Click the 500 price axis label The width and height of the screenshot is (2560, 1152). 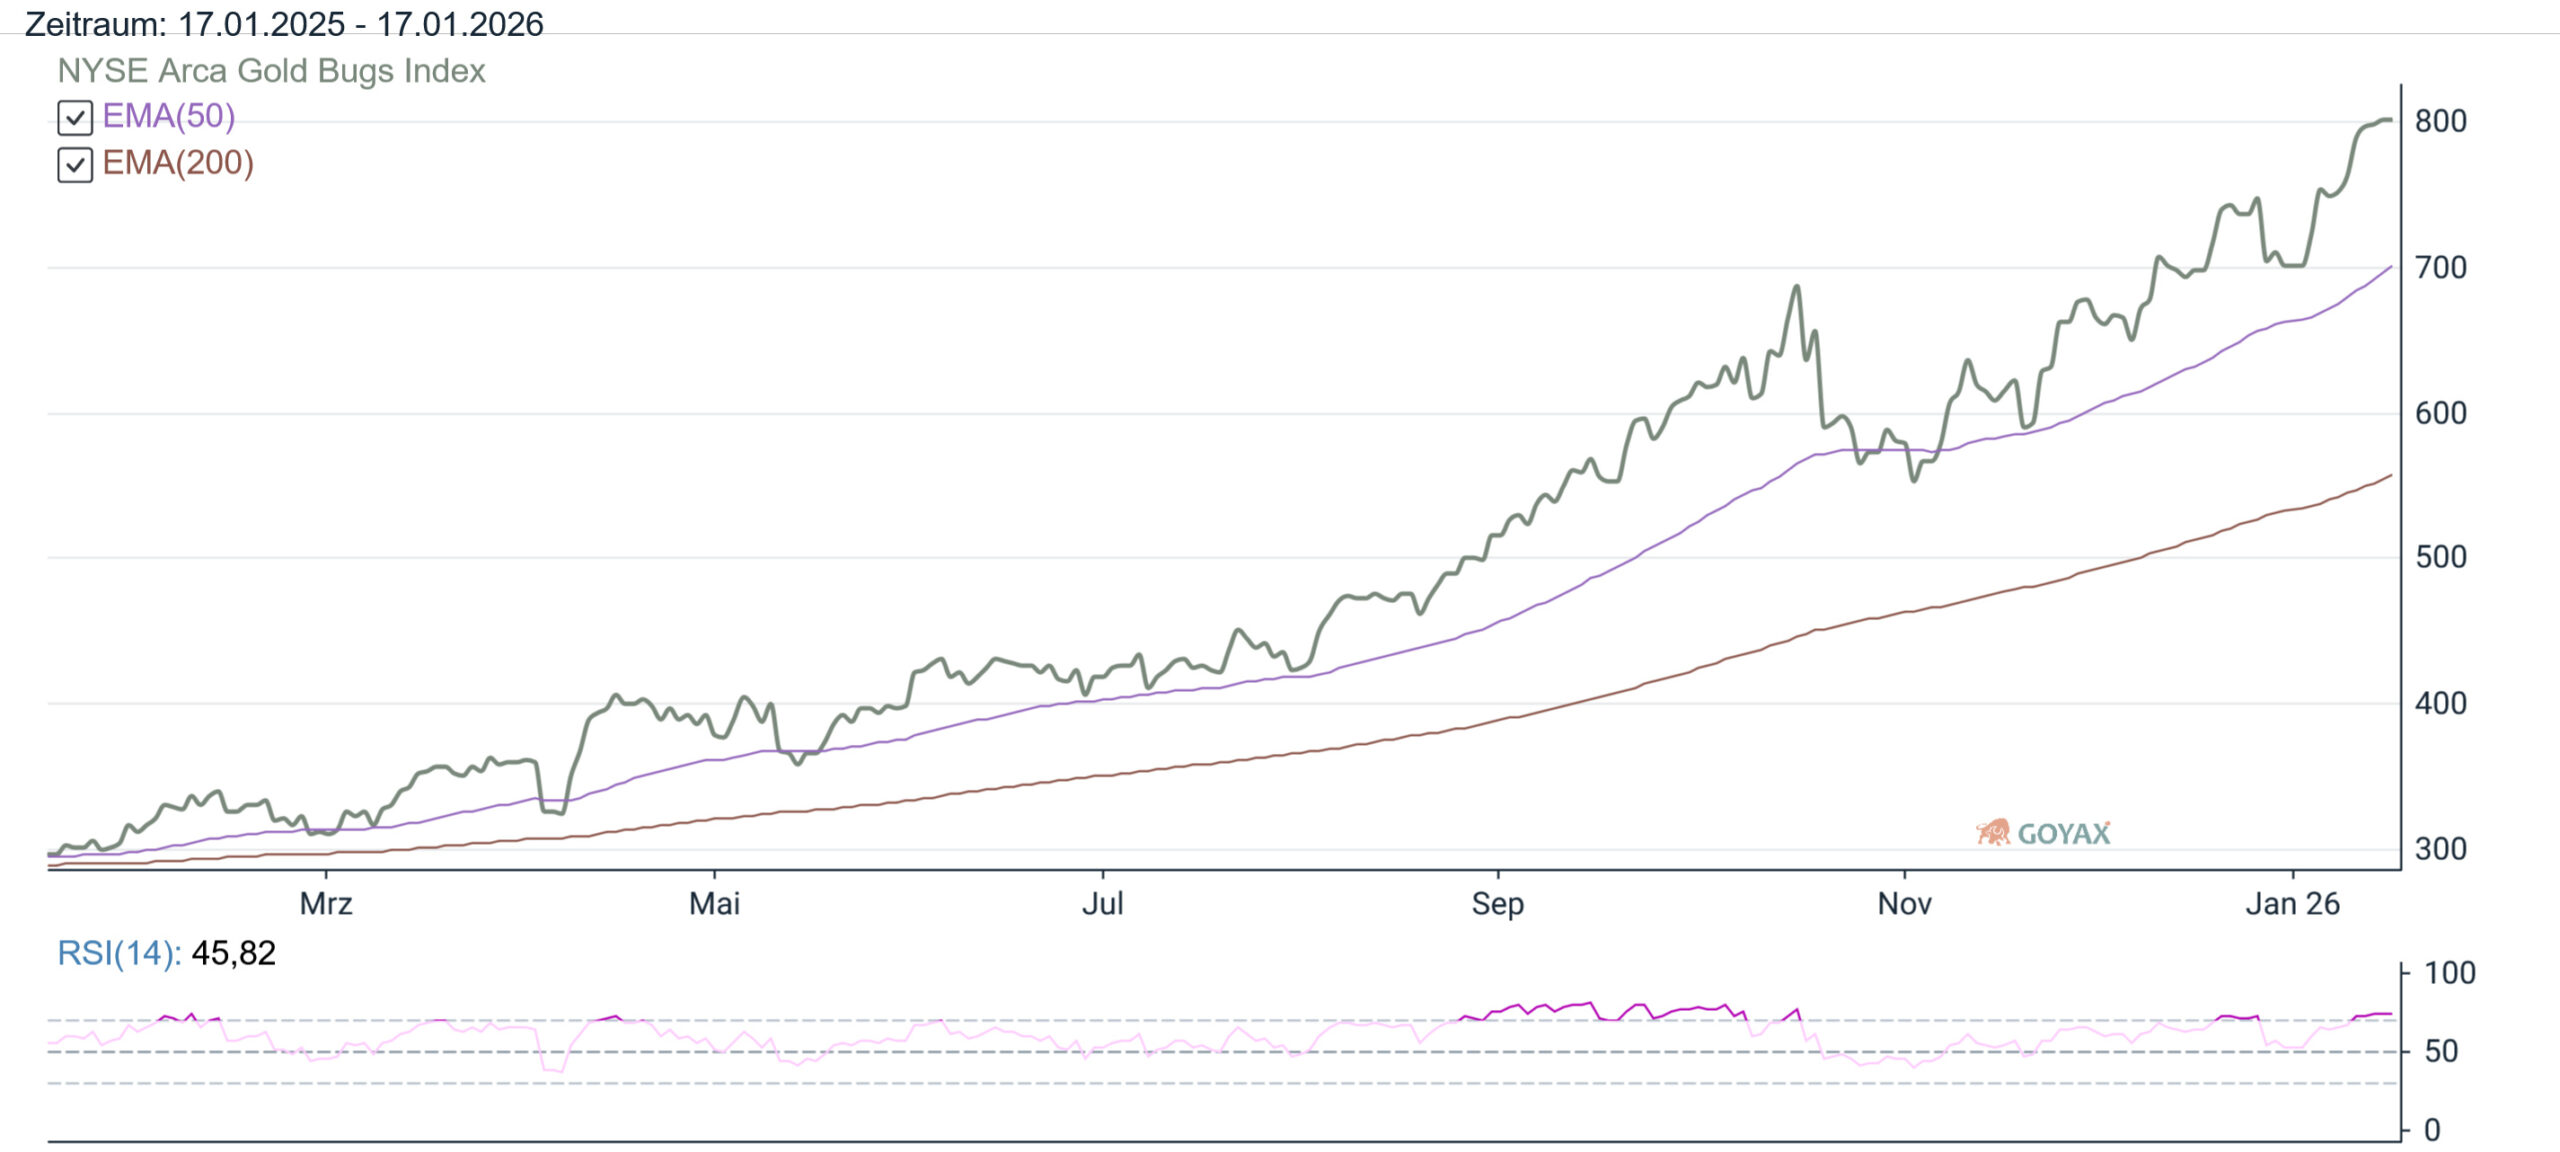pyautogui.click(x=2440, y=557)
